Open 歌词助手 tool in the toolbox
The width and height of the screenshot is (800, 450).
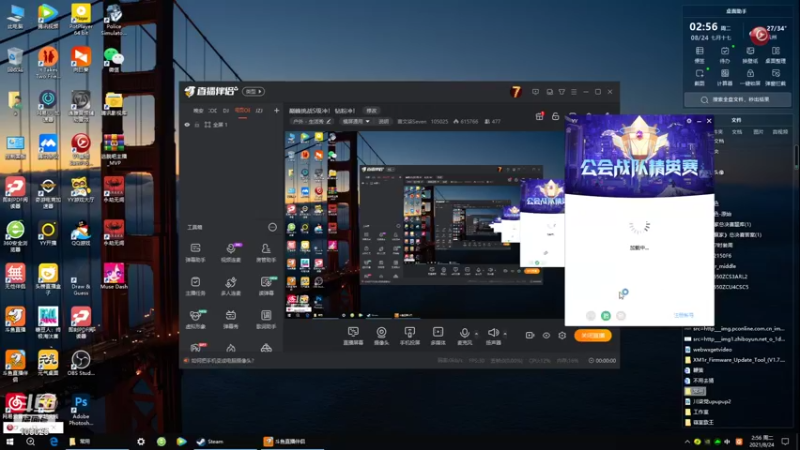click(266, 319)
